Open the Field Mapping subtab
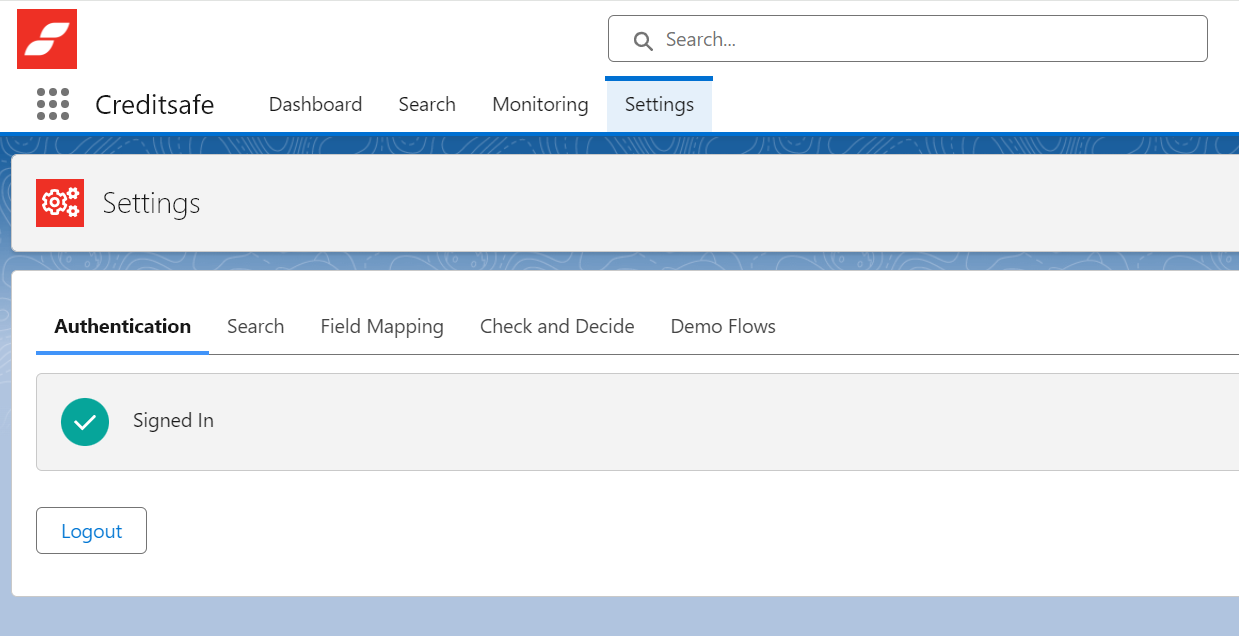 coord(382,326)
